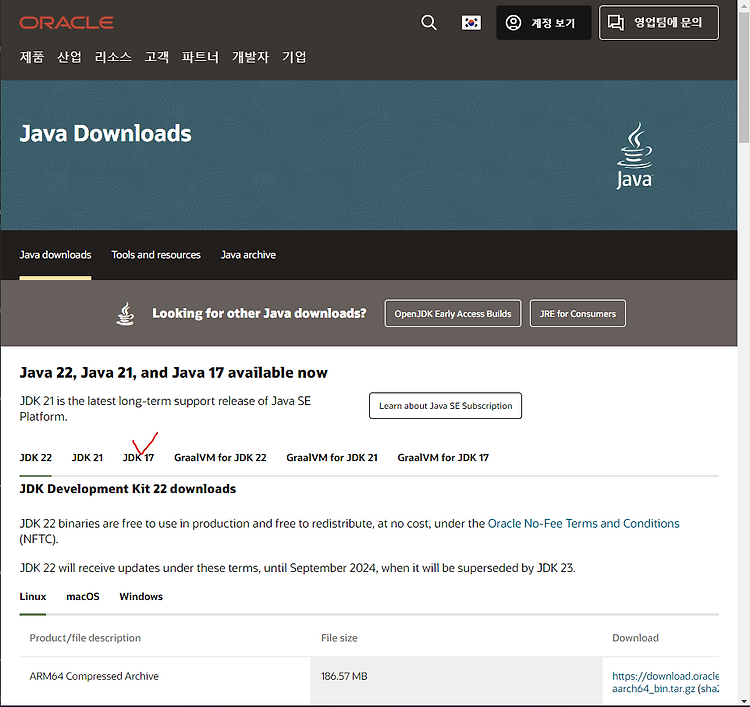The image size is (750, 707).
Task: Select the JDK 21 tab
Action: coord(87,458)
